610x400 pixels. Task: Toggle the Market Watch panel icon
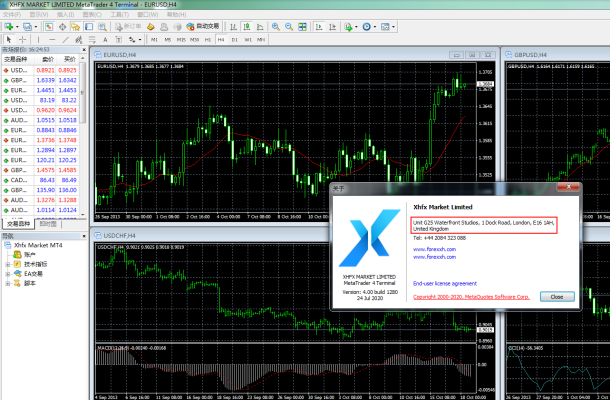pos(49,27)
